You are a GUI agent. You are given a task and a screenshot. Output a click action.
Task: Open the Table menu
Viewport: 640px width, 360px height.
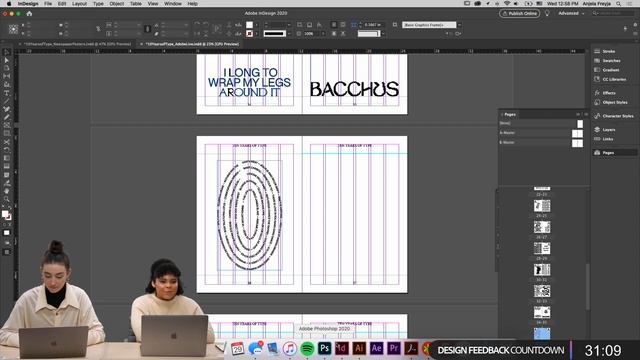click(136, 4)
